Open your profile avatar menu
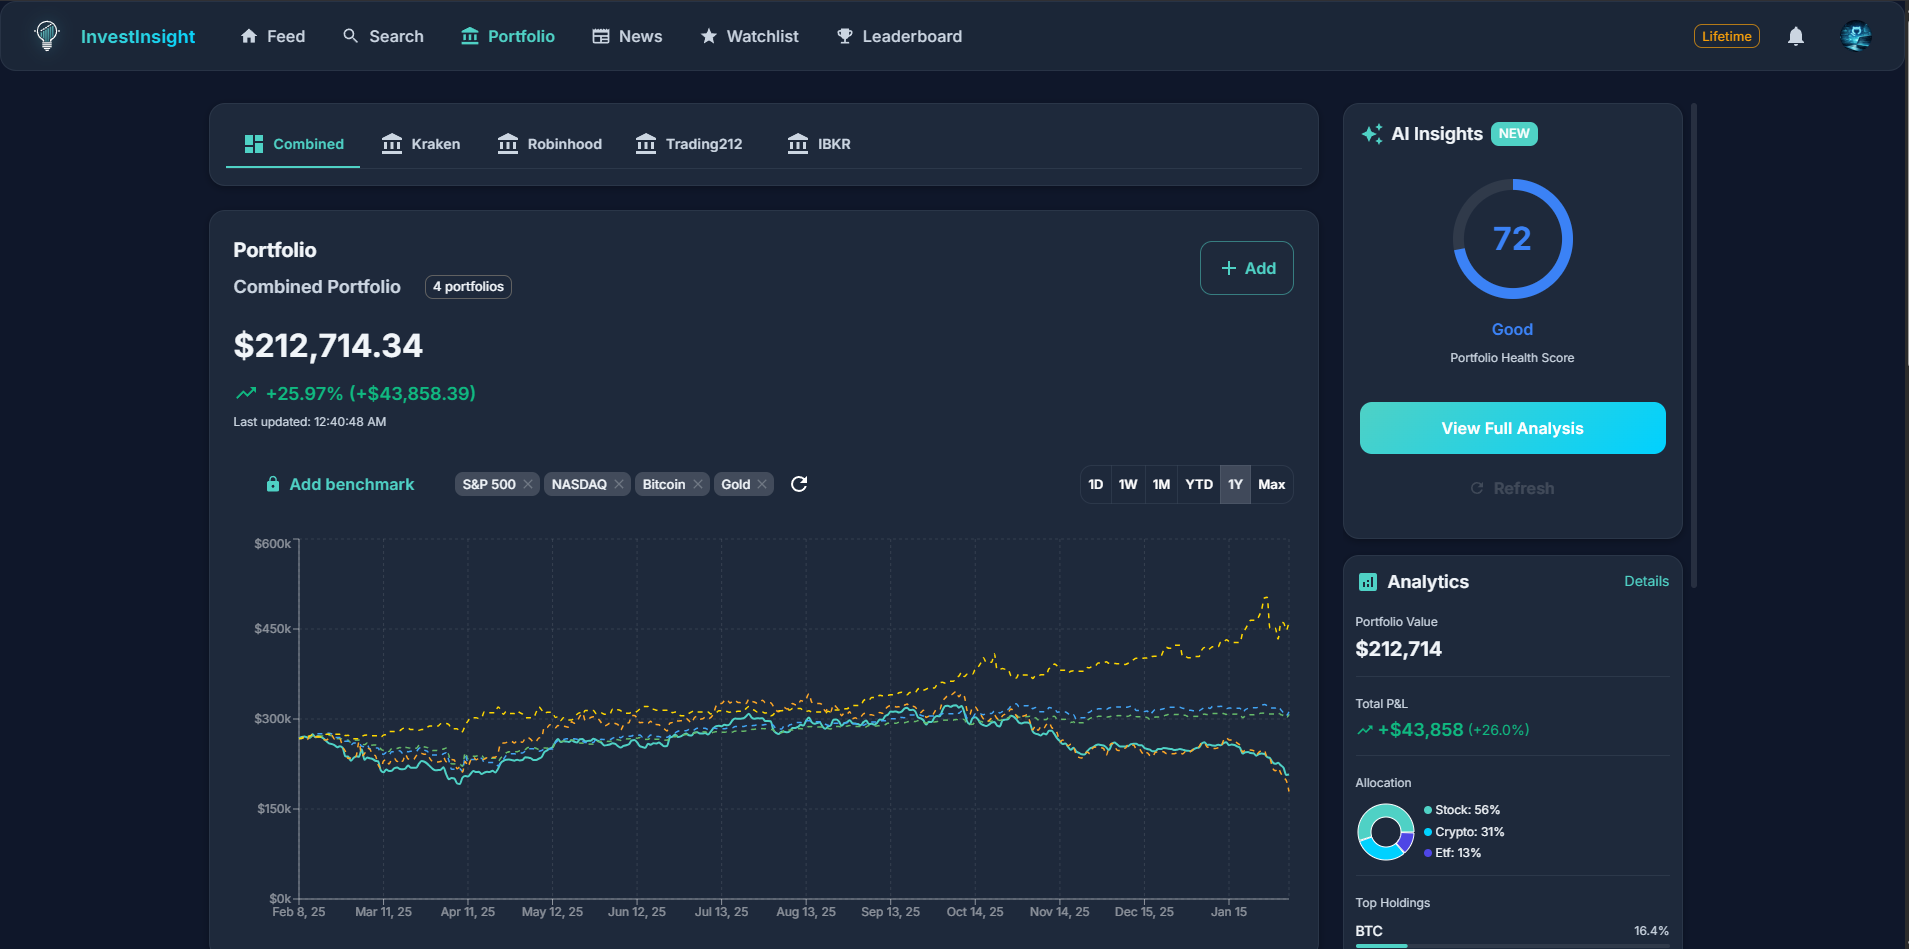 pos(1857,36)
